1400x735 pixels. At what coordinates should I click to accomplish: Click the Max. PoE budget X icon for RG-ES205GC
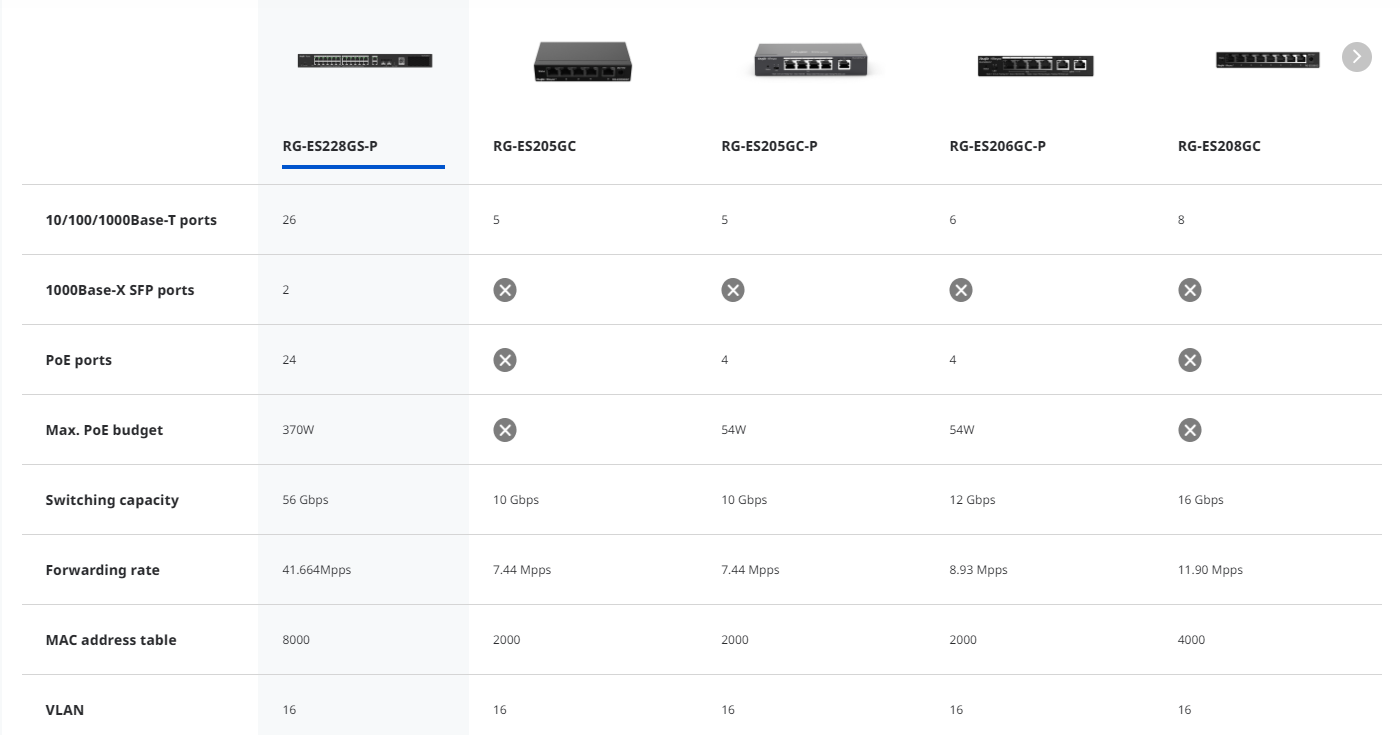(505, 430)
